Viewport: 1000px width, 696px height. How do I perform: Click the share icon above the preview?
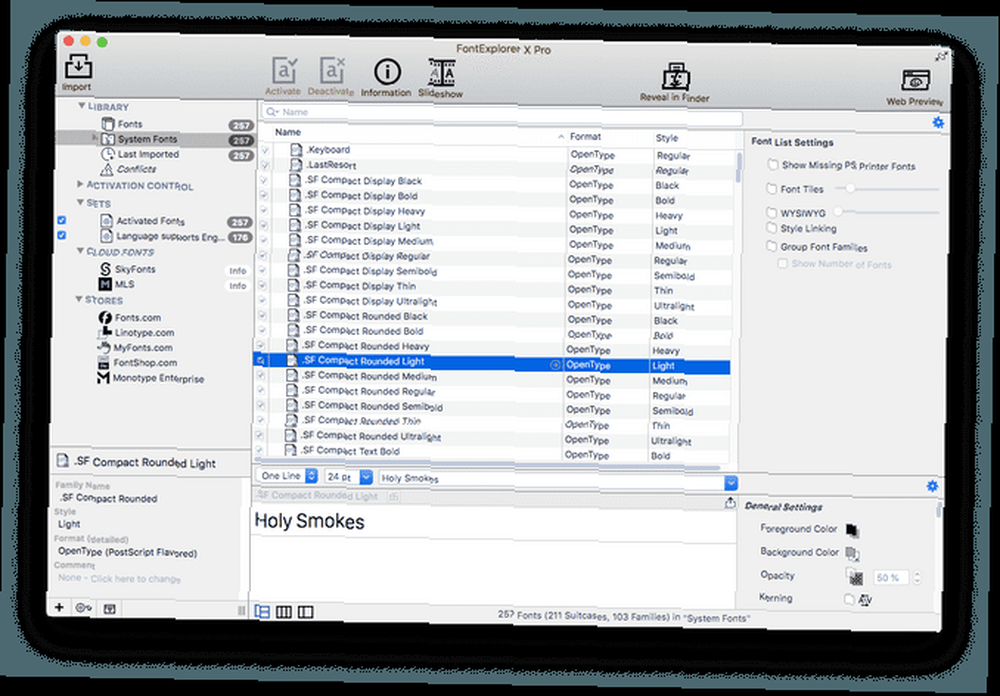(x=730, y=503)
